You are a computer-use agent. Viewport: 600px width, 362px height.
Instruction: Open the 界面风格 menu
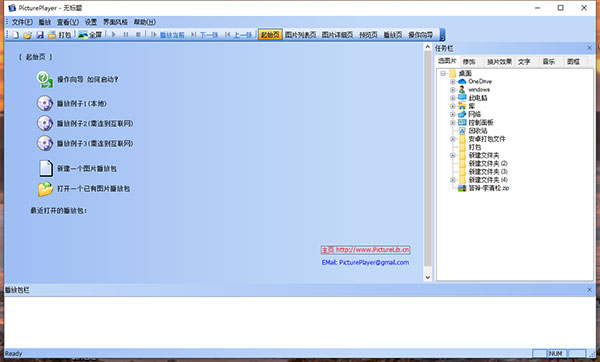pos(115,22)
